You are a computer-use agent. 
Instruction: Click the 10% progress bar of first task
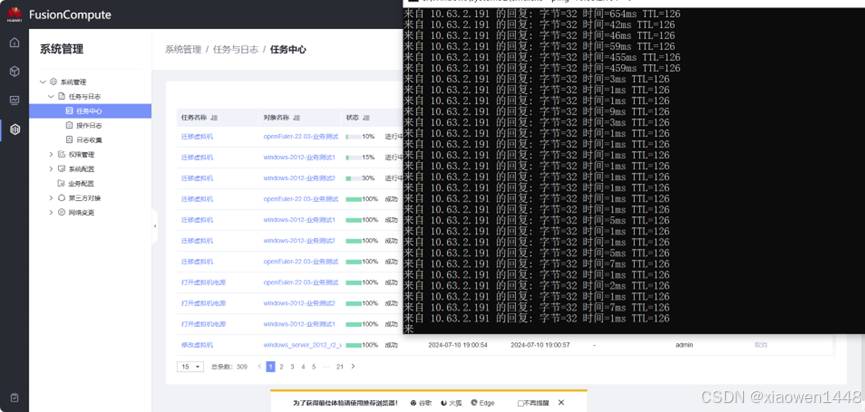(353, 136)
